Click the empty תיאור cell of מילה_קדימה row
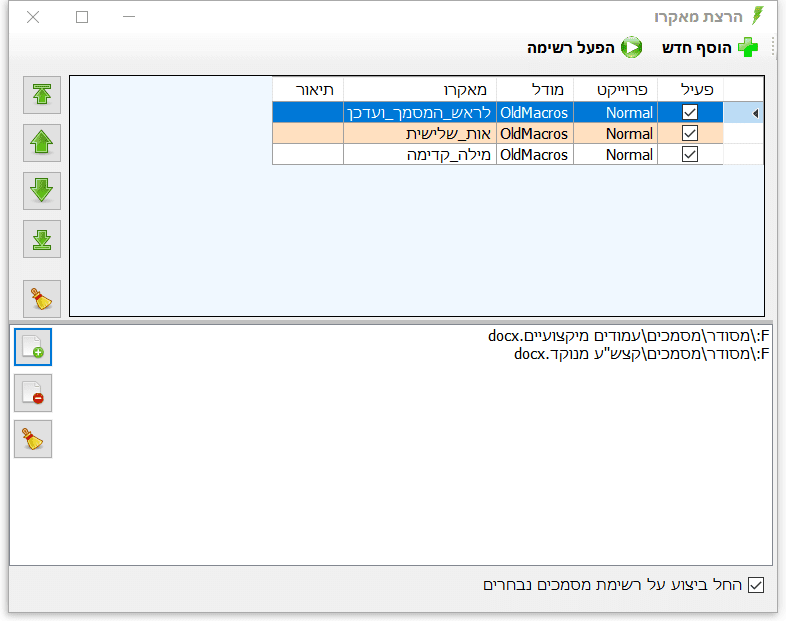This screenshot has width=786, height=621. pyautogui.click(x=308, y=154)
